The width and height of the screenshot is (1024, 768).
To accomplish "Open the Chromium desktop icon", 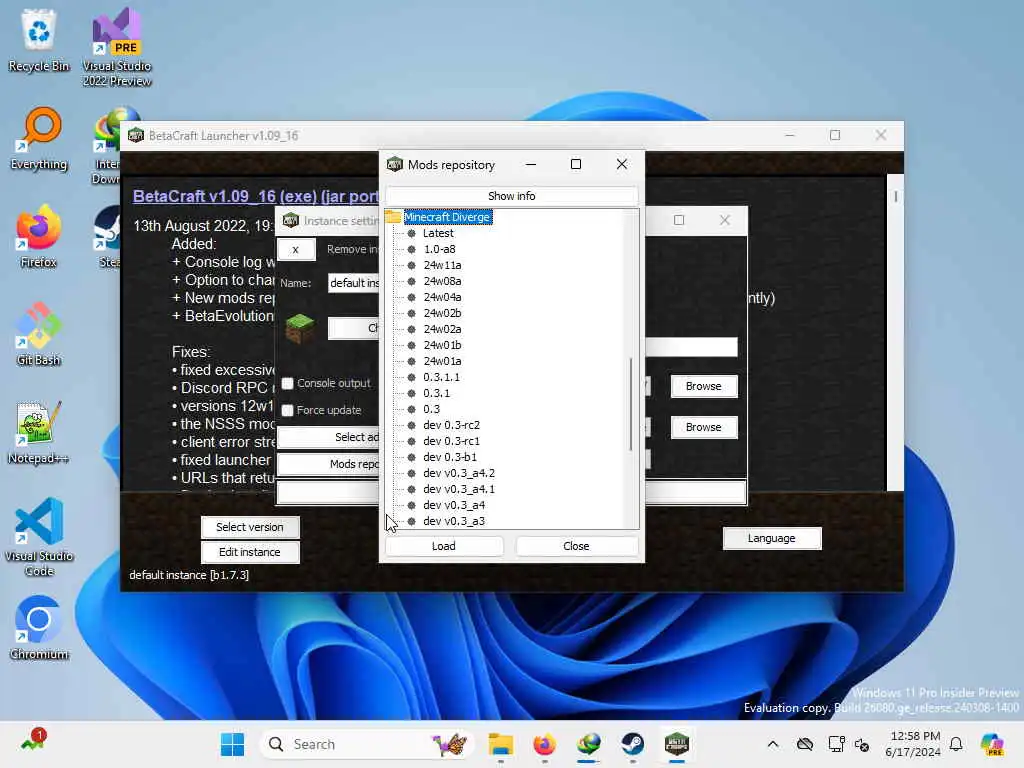I will pos(39,628).
